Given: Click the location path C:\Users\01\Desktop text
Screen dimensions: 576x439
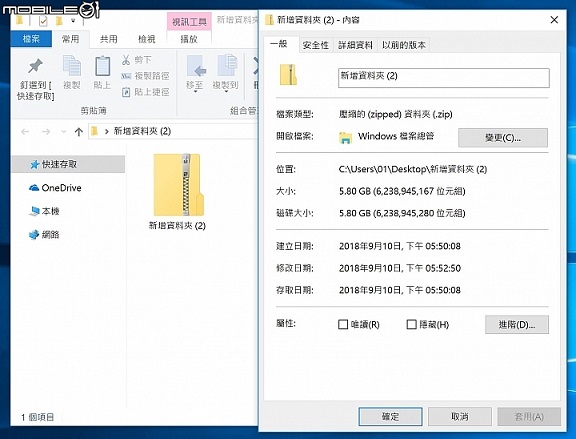Looking at the screenshot, I should [x=413, y=169].
